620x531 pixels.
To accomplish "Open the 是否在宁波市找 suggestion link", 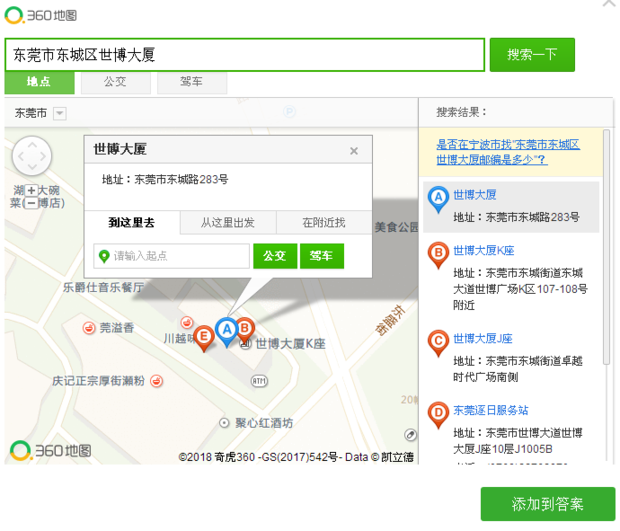I will coord(508,152).
